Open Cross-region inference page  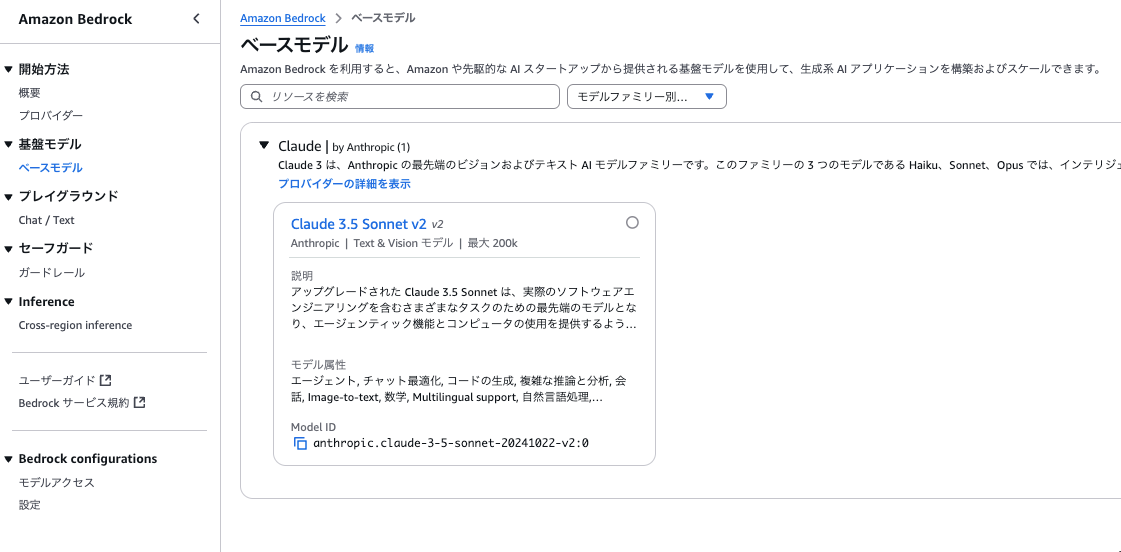[x=75, y=325]
